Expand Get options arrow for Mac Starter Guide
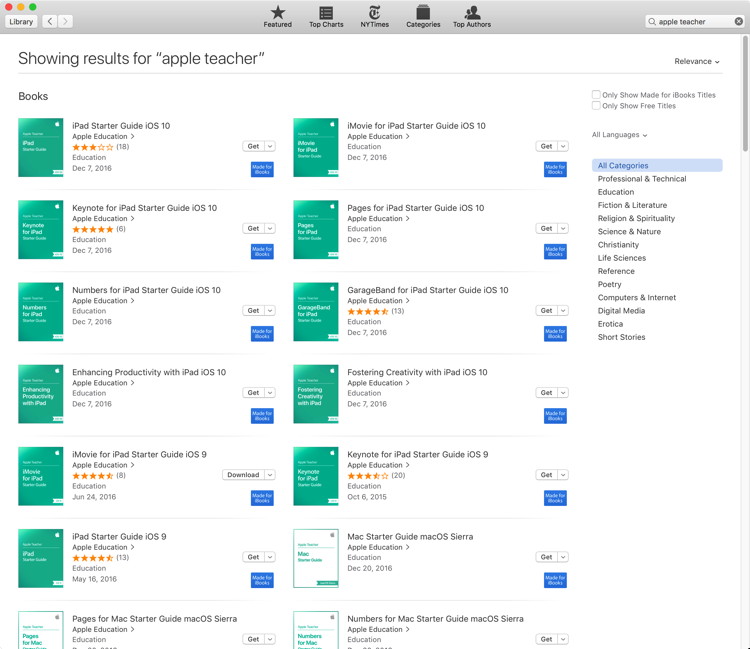 pyautogui.click(x=563, y=557)
